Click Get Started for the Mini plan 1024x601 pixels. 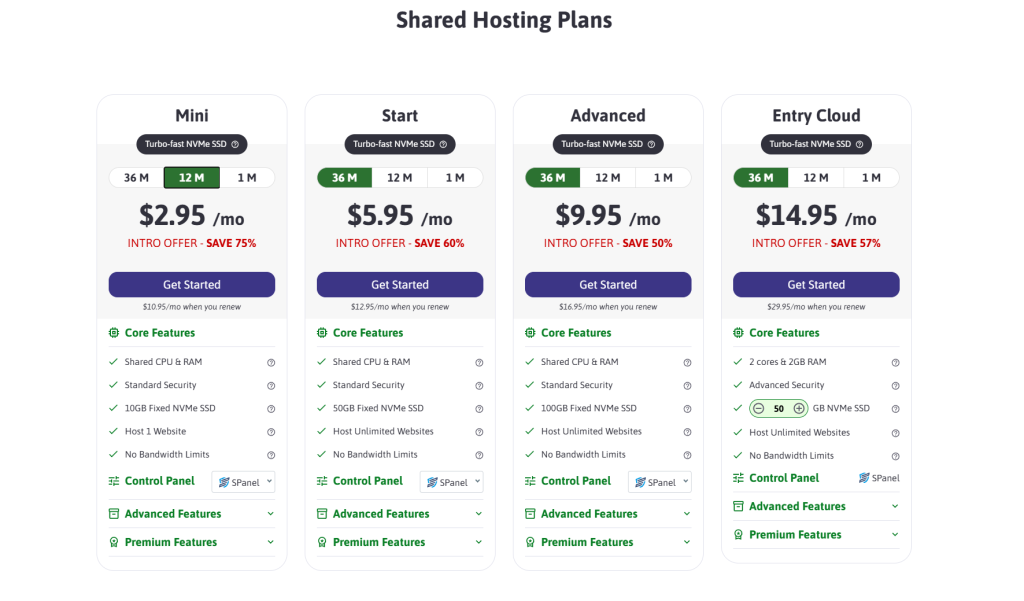[x=192, y=285]
